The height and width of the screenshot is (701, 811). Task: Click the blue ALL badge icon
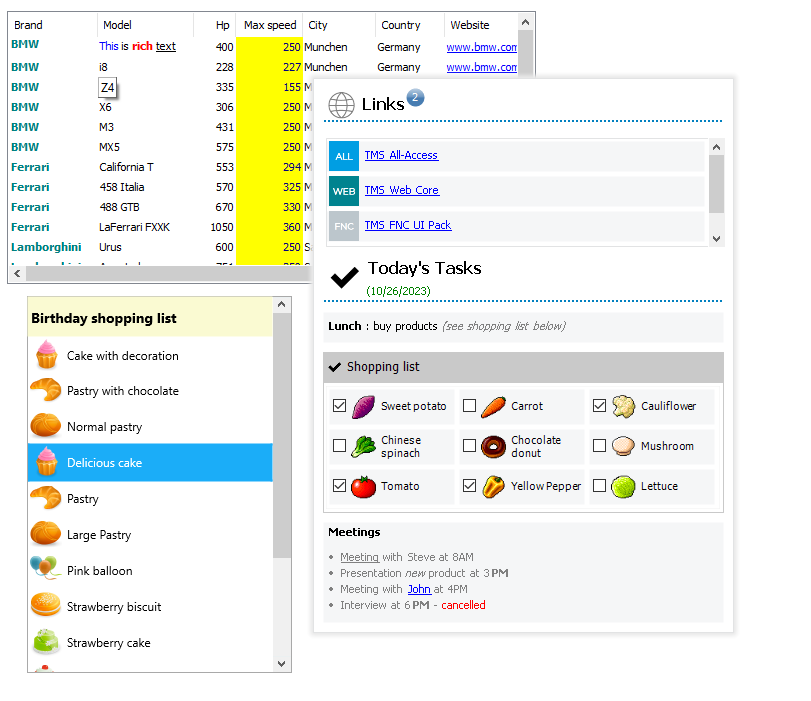coord(344,156)
